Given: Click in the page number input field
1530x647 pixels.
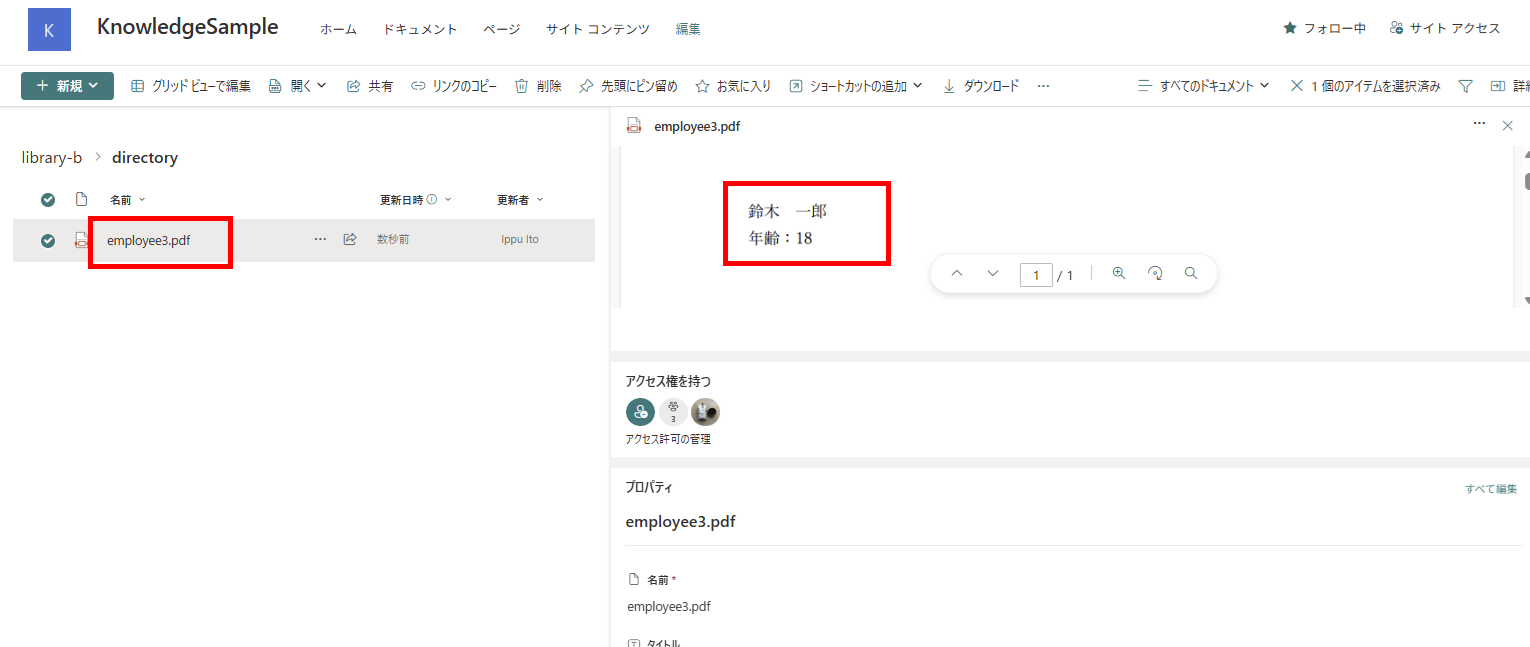Looking at the screenshot, I should tap(1036, 274).
